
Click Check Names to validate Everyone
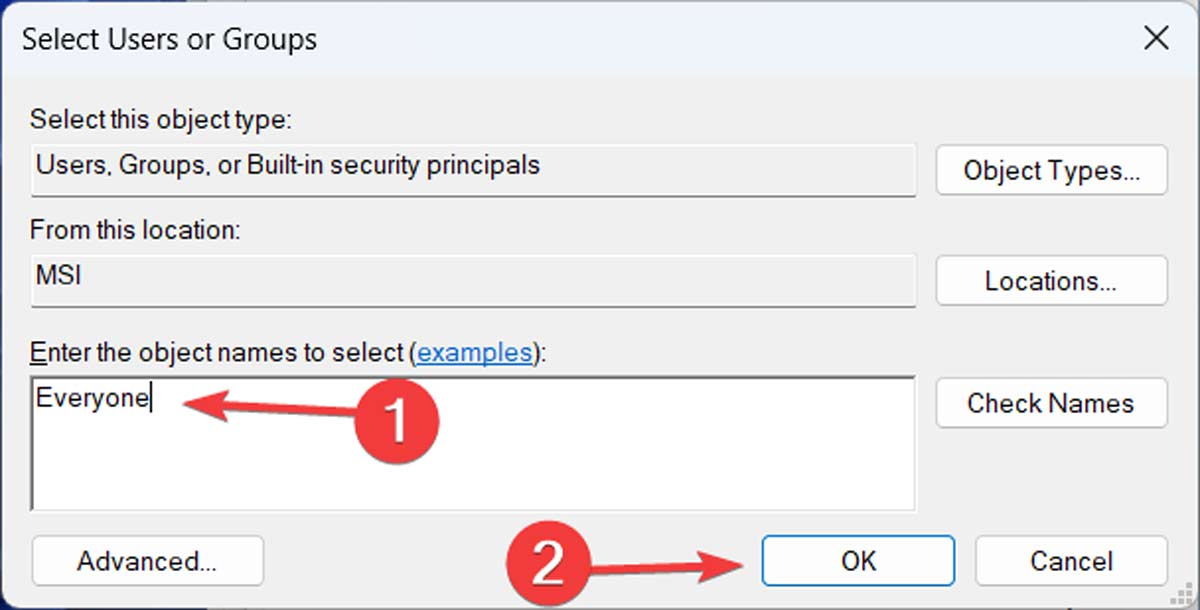click(x=1051, y=403)
